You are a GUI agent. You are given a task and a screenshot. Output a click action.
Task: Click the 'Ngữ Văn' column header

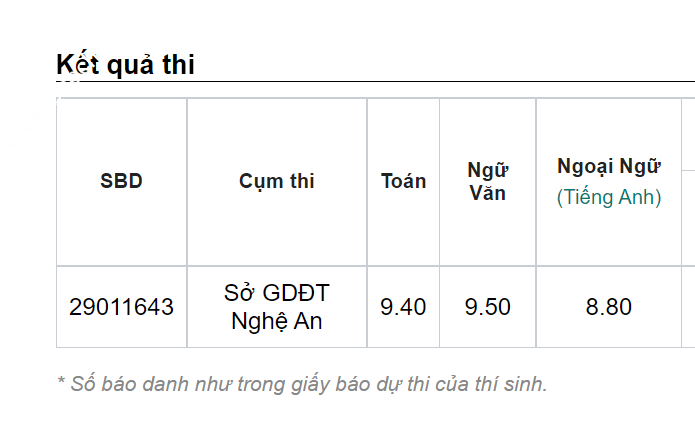(x=488, y=181)
